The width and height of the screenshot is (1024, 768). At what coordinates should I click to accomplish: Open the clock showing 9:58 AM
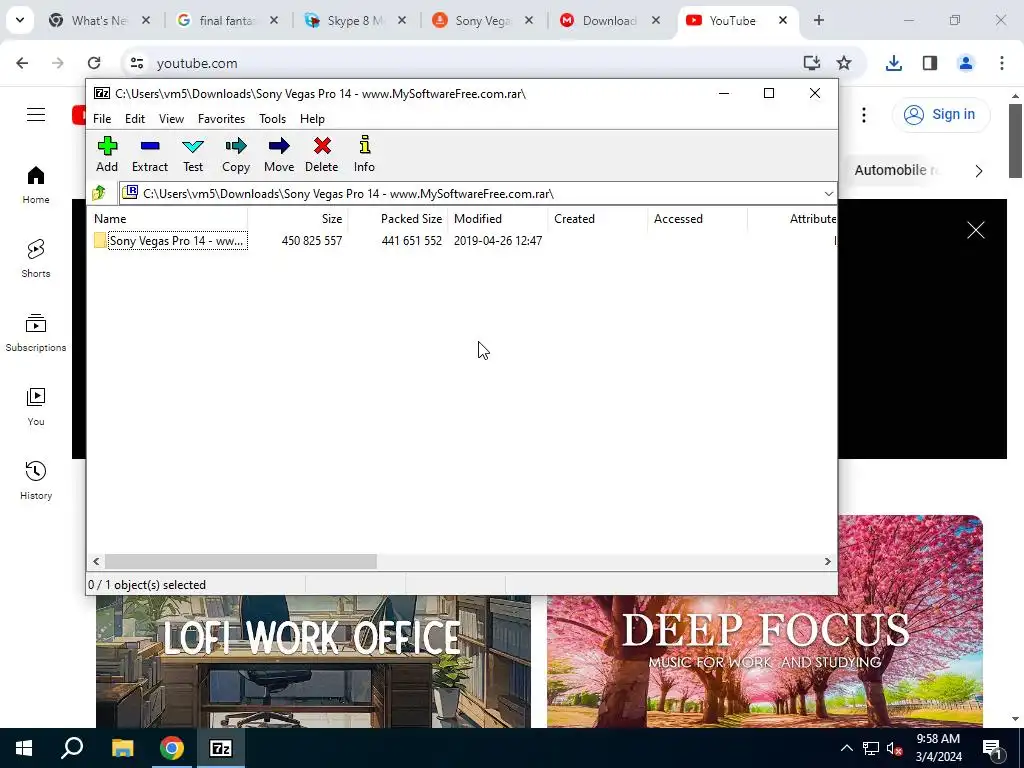[x=938, y=748]
